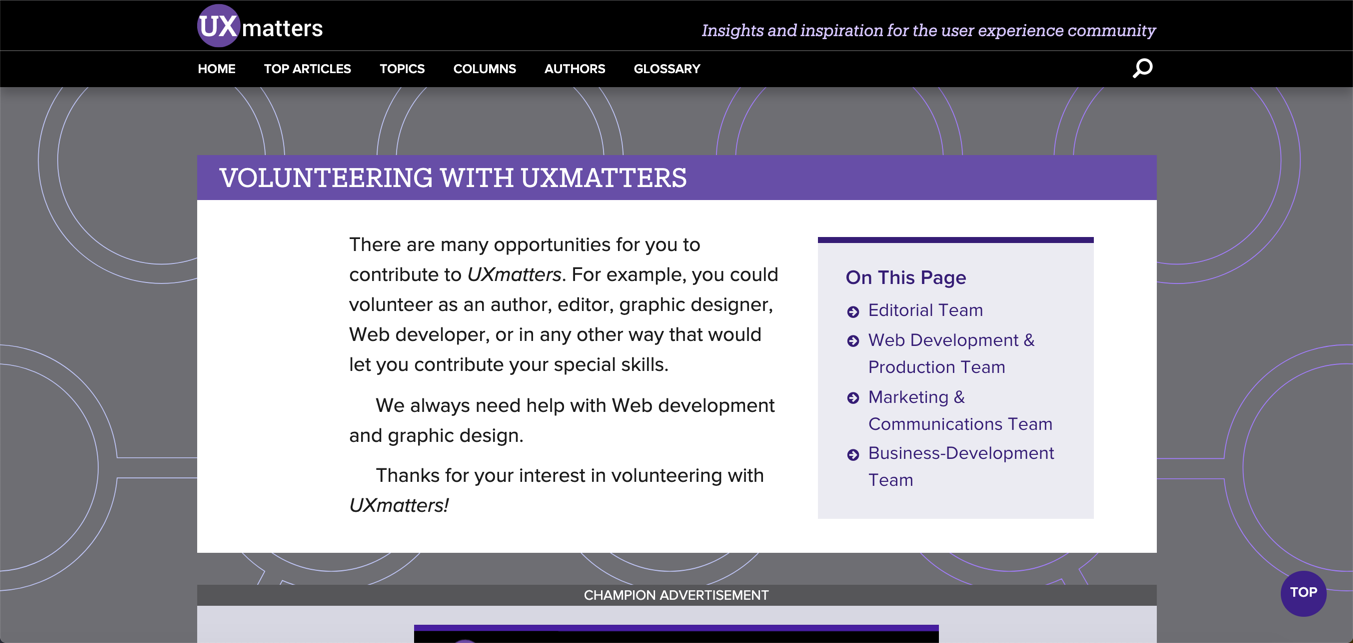Open the search magnifier icon
The height and width of the screenshot is (643, 1353).
(x=1141, y=68)
